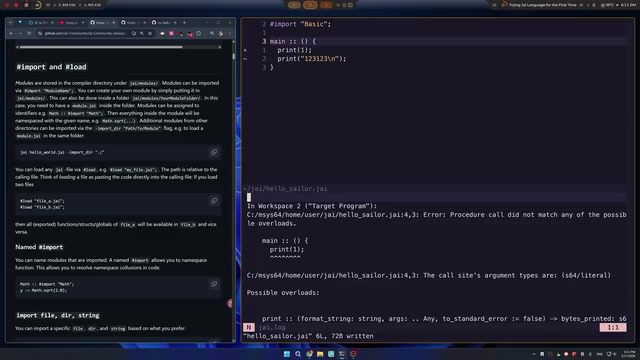Click the browser page vertical scrollbar
The width and height of the screenshot is (640, 360).
click(x=233, y=56)
